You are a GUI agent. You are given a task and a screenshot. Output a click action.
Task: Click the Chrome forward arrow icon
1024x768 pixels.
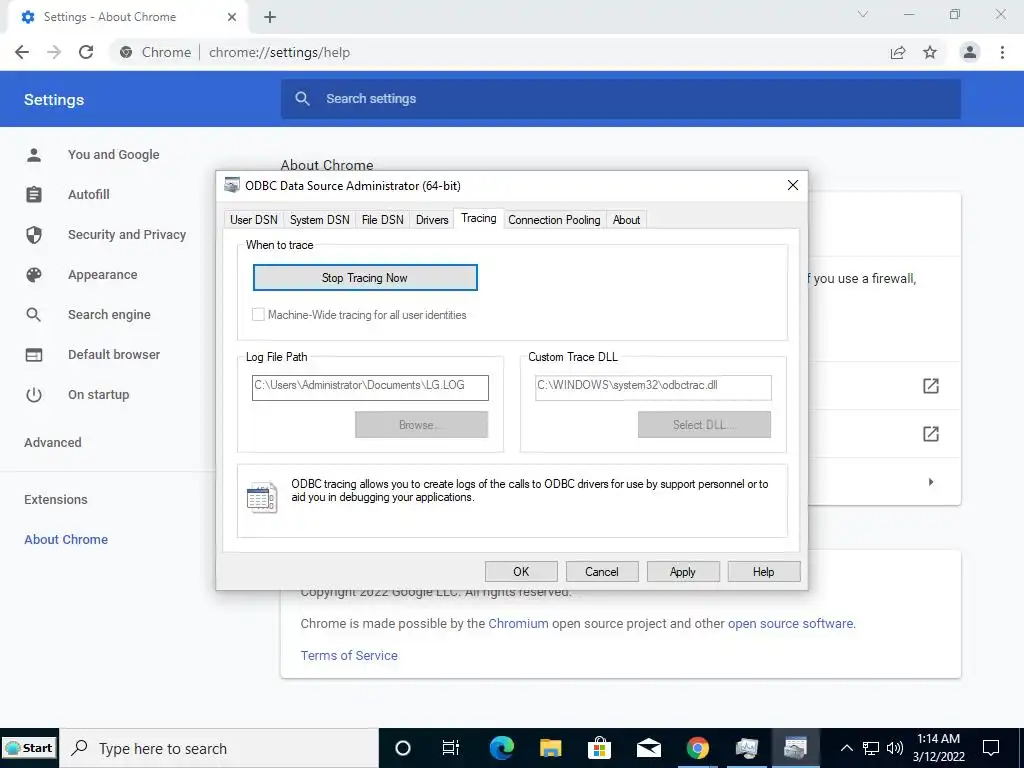[54, 52]
